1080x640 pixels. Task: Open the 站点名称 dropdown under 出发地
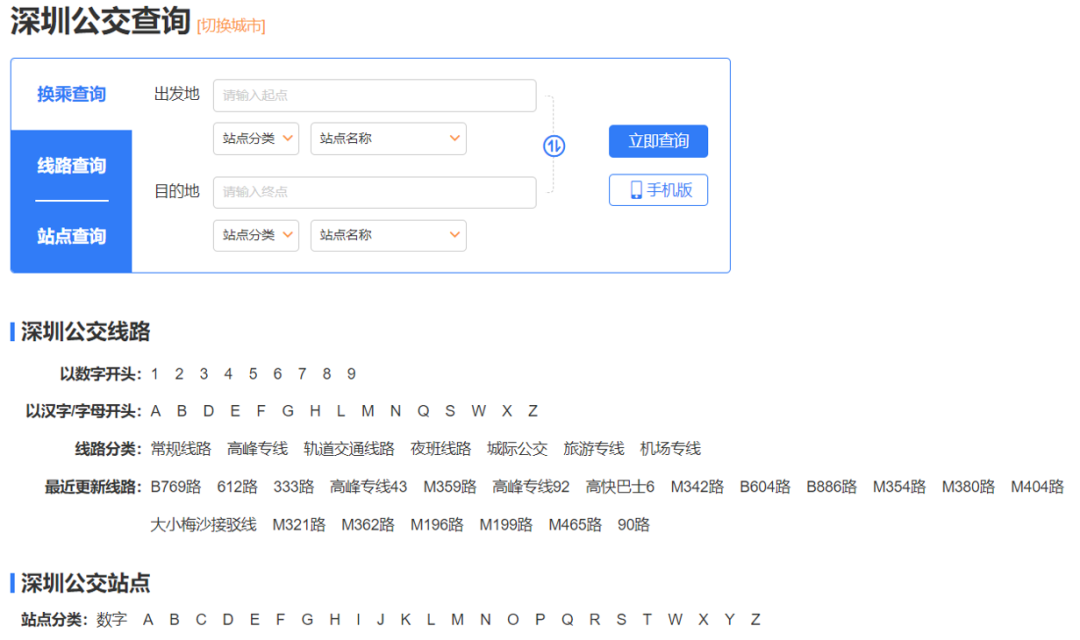(388, 138)
